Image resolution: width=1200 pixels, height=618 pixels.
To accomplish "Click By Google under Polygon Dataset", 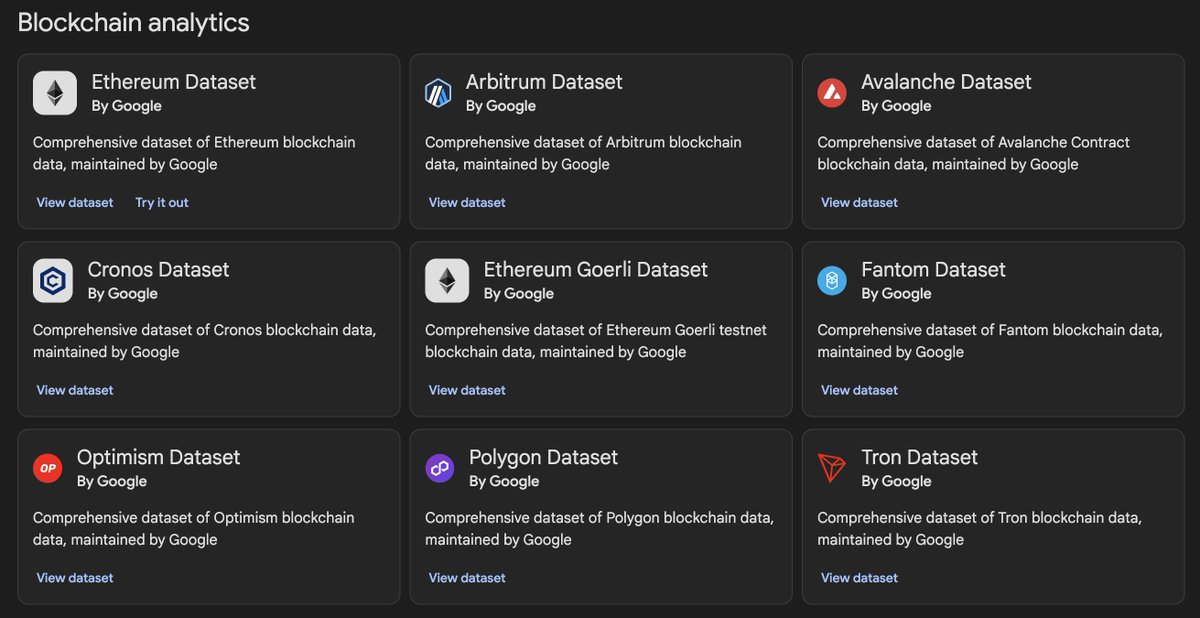I will tap(504, 481).
